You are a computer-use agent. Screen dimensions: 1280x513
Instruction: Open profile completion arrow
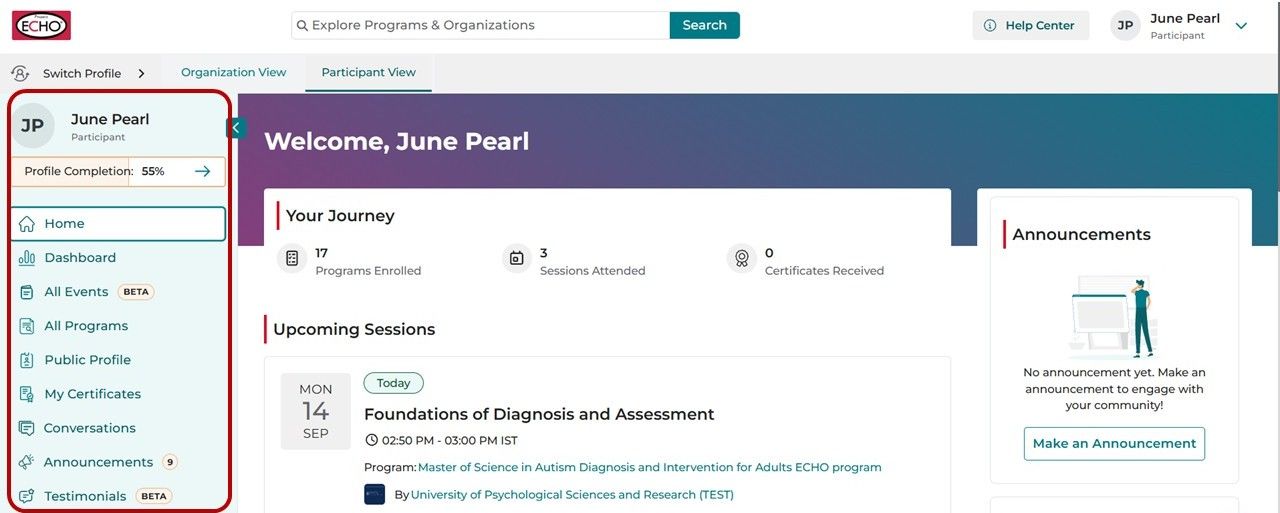(202, 171)
